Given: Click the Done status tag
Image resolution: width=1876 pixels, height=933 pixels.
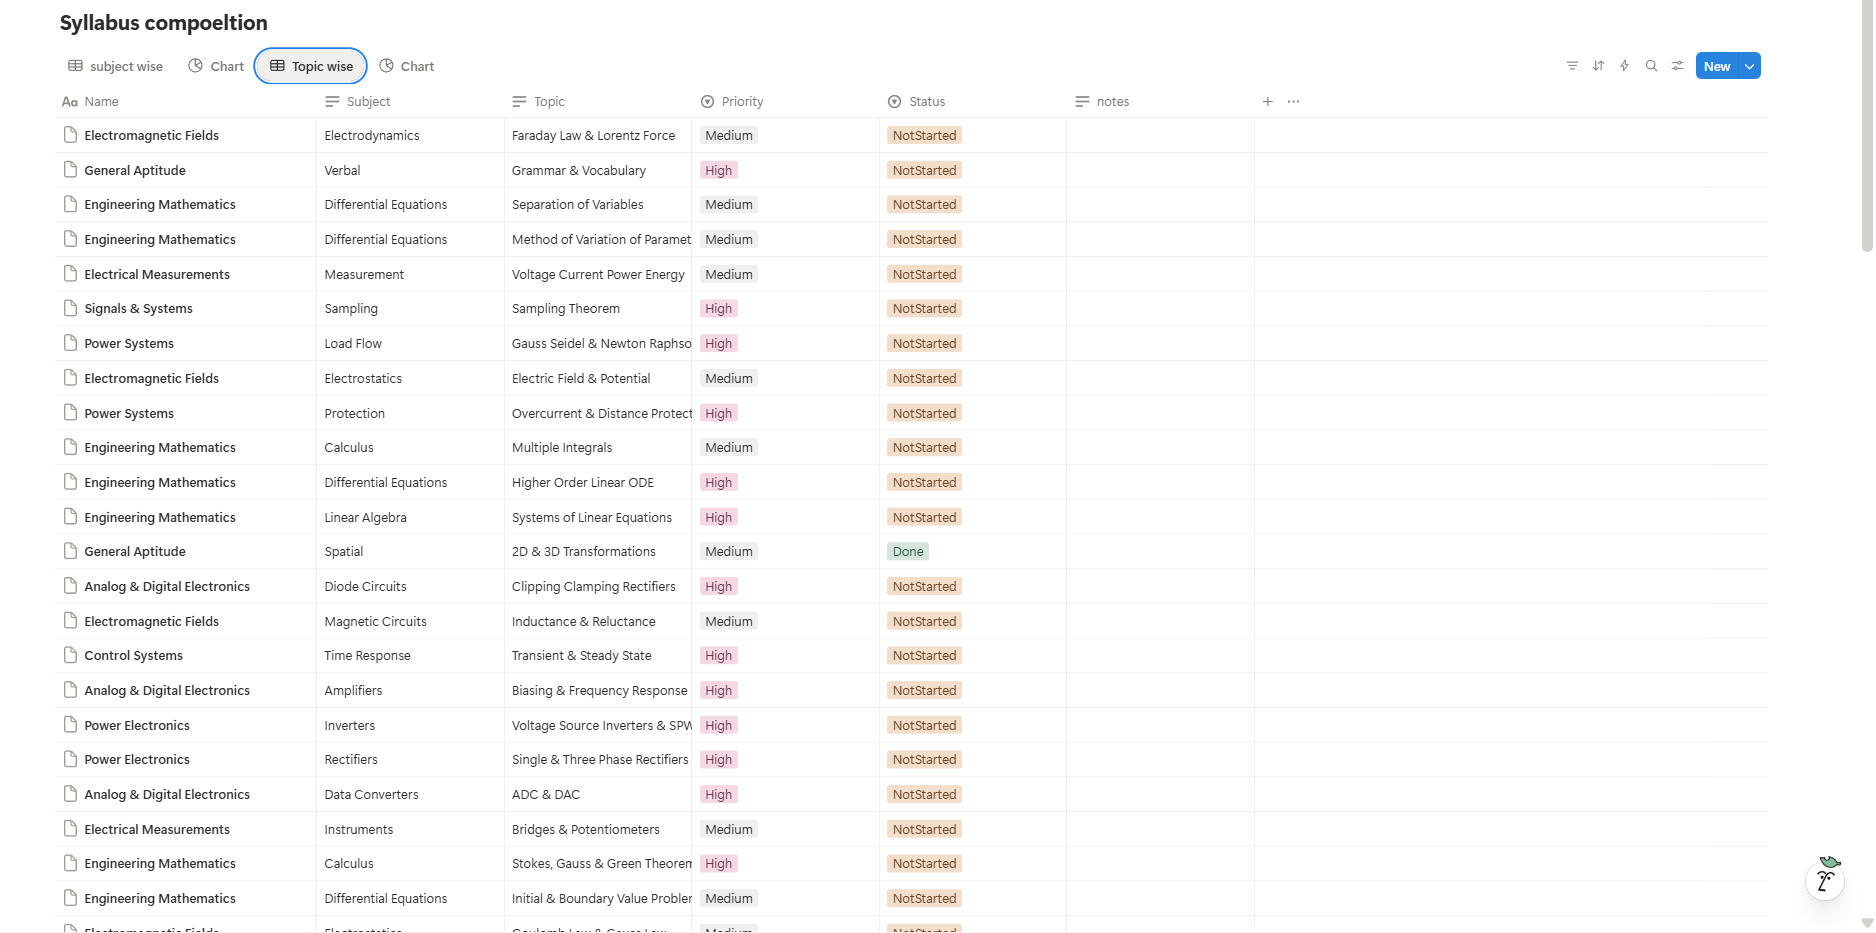Looking at the screenshot, I should [x=907, y=552].
